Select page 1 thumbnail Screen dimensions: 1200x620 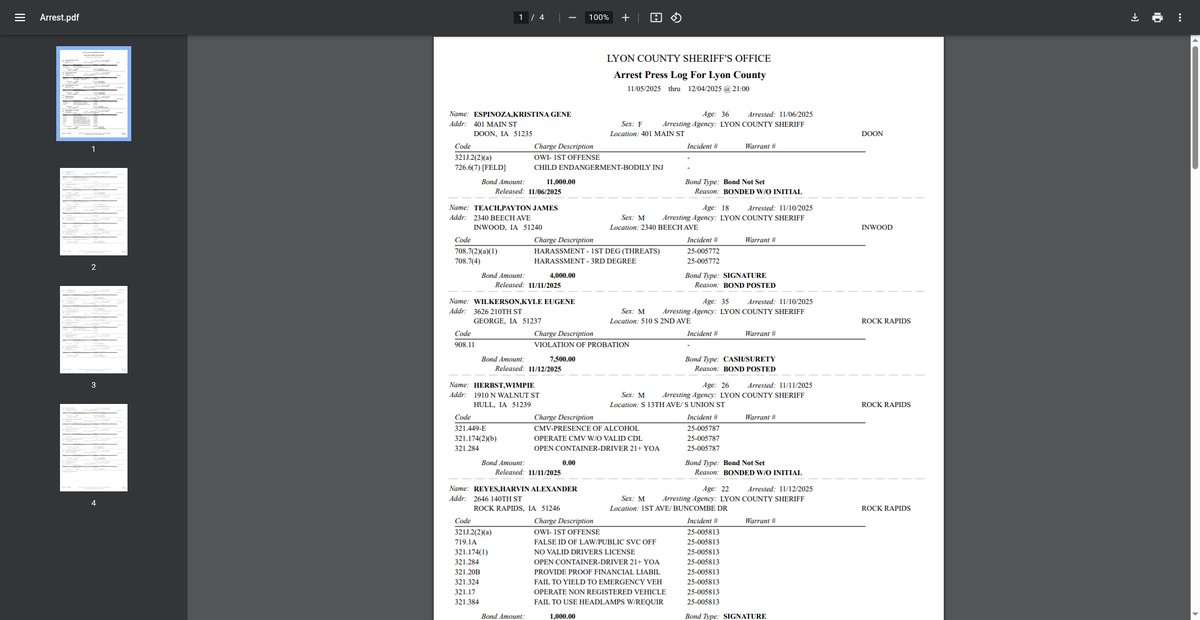pos(93,93)
